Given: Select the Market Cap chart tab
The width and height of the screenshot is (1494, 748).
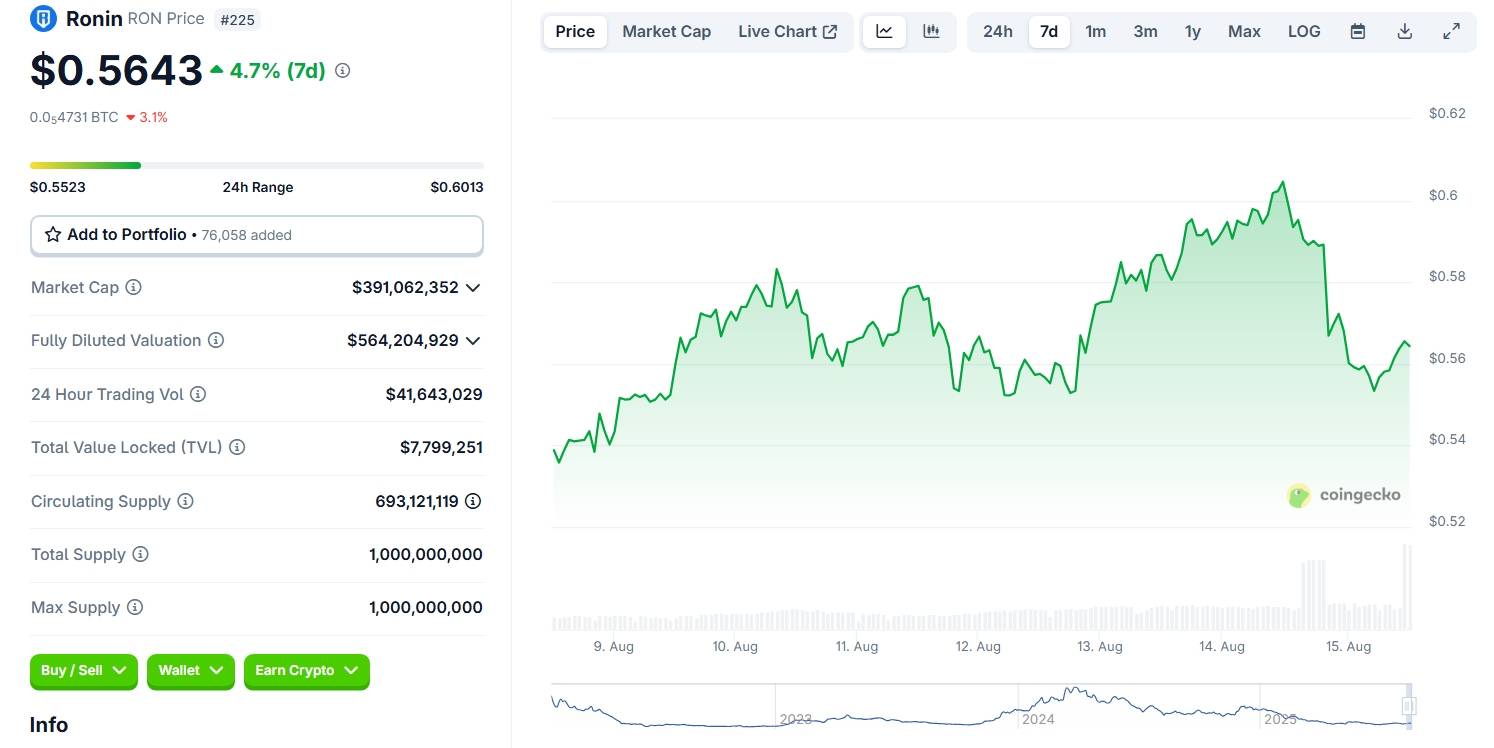Looking at the screenshot, I should tap(666, 31).
